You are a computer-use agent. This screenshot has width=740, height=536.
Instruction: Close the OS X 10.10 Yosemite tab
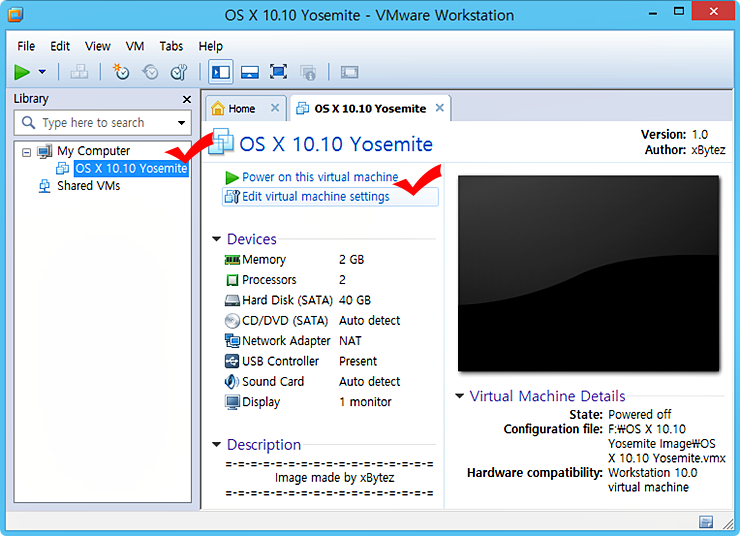[x=439, y=108]
